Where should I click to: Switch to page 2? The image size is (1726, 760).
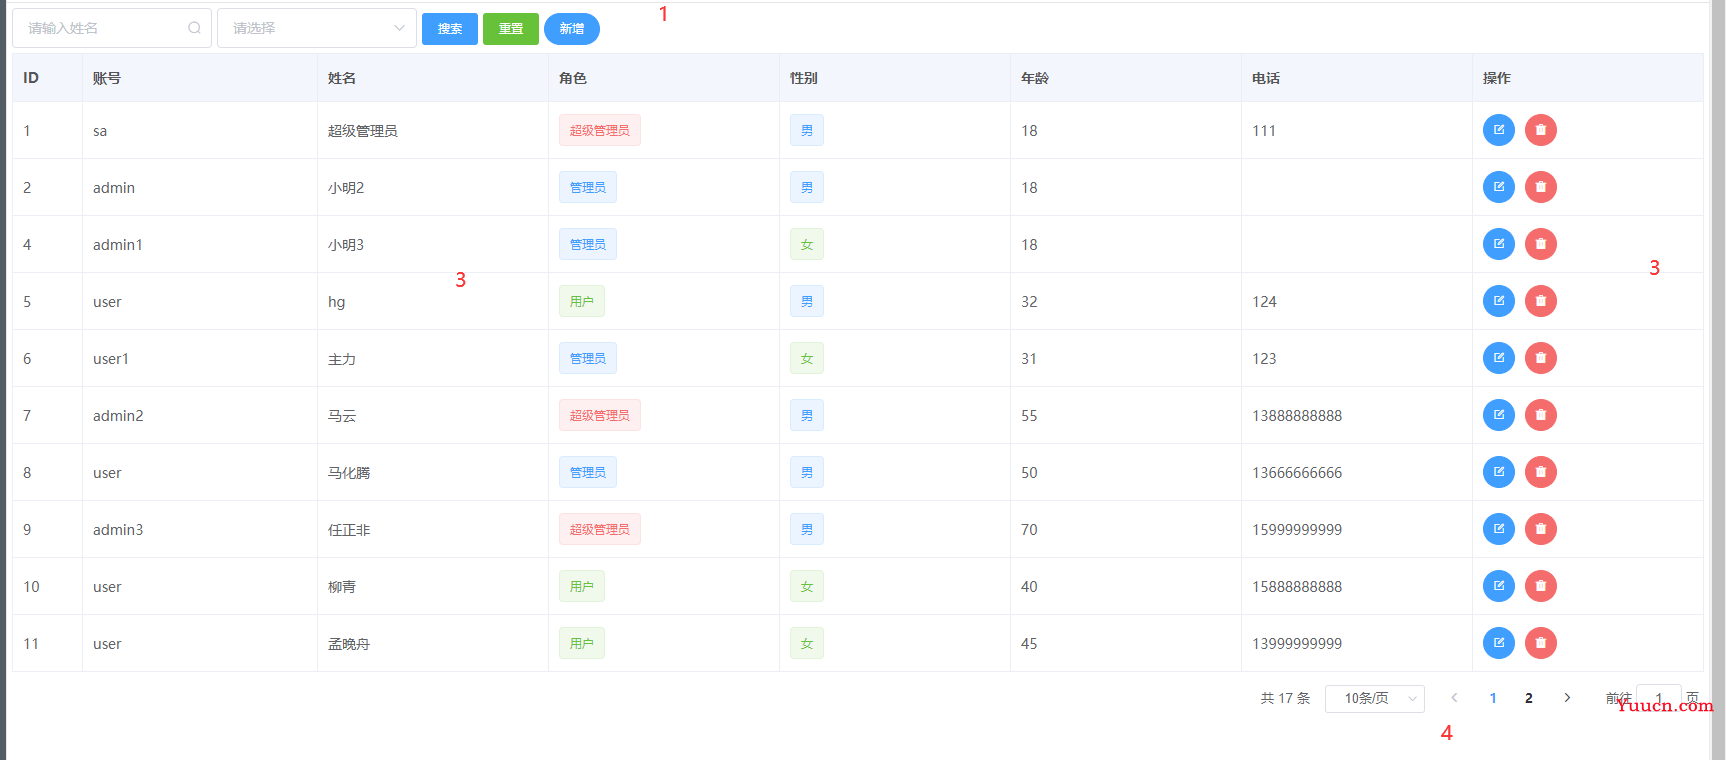tap(1528, 698)
